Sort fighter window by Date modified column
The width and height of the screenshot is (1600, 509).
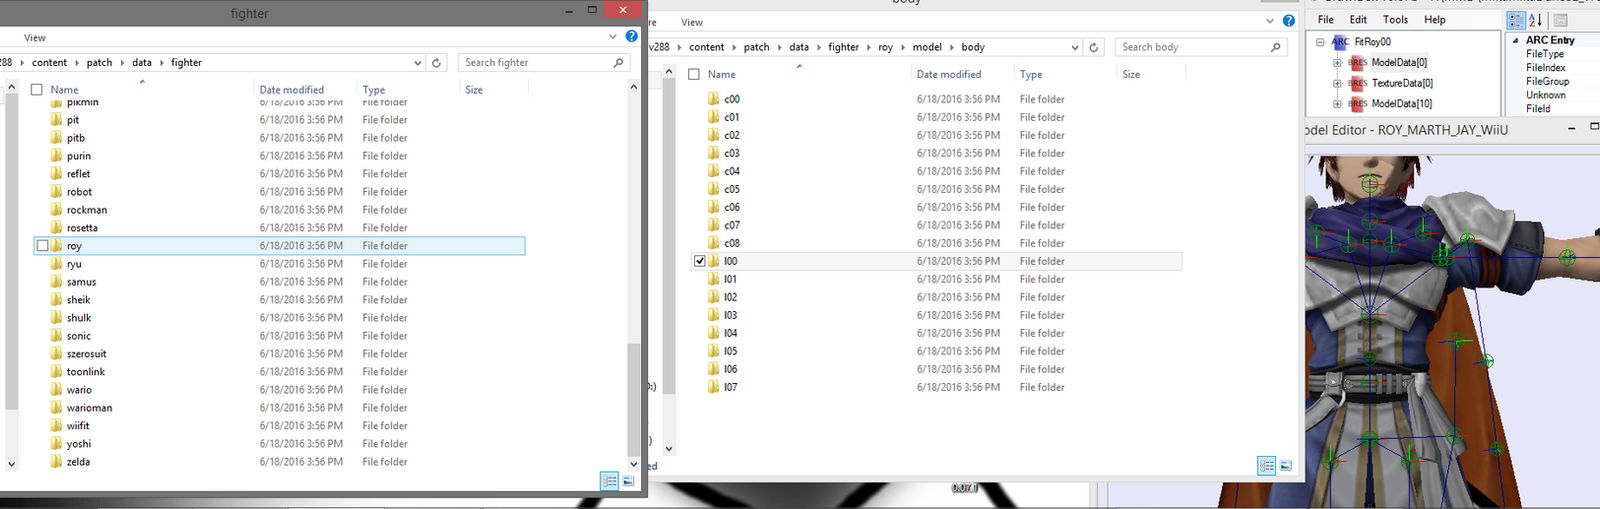(291, 89)
